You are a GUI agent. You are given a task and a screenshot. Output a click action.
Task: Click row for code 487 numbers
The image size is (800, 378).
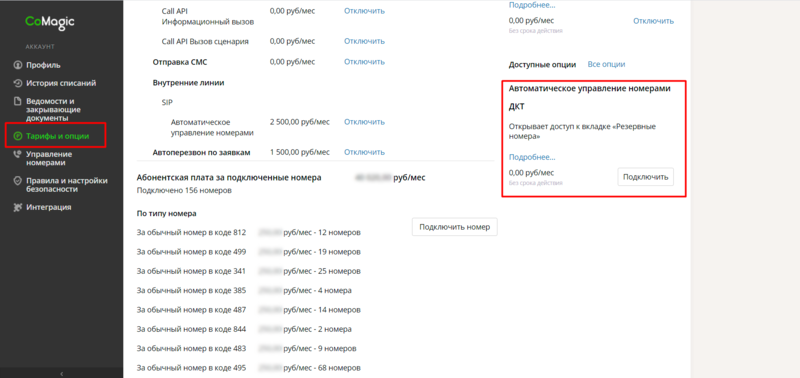tap(249, 310)
